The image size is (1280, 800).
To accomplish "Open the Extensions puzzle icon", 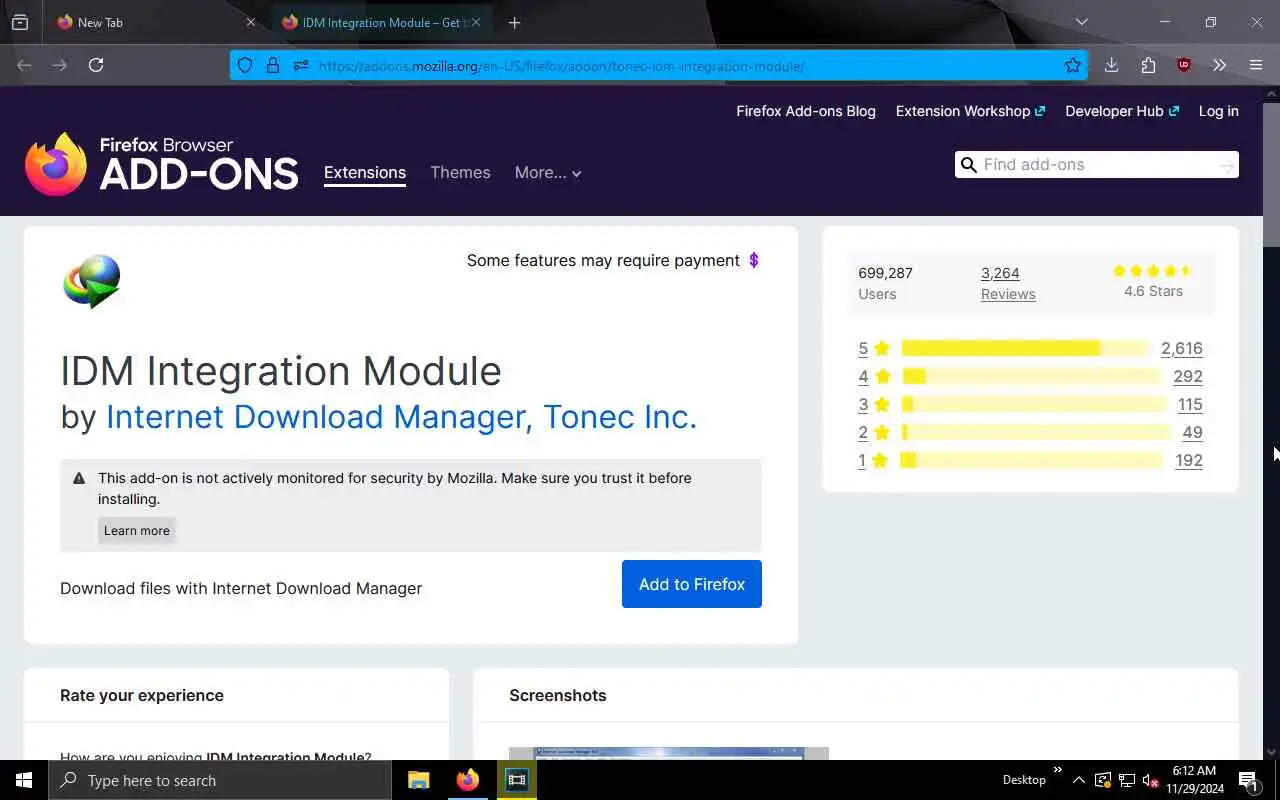I will (x=1148, y=65).
